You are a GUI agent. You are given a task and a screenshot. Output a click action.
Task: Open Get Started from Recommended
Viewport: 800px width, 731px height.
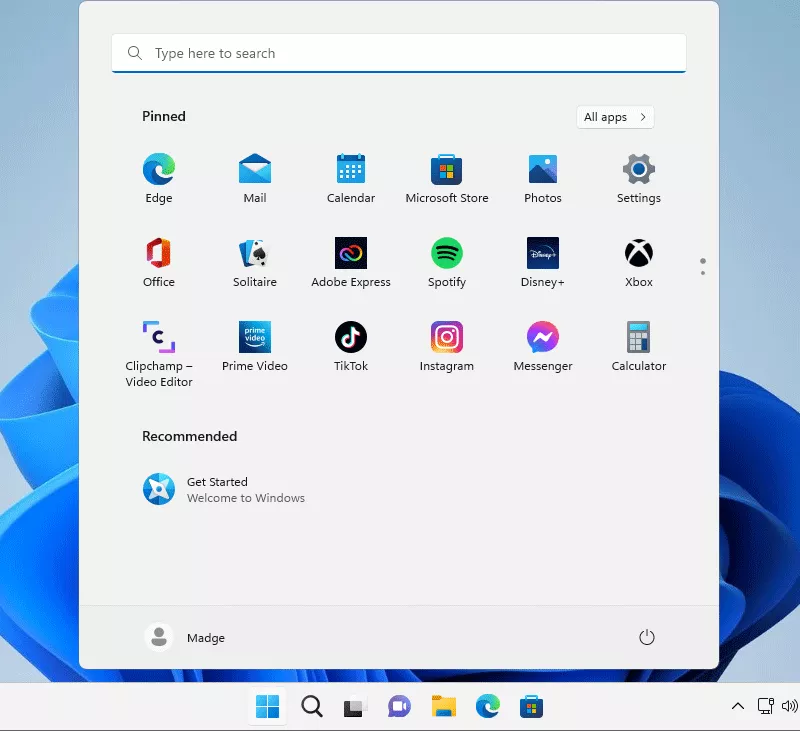tap(229, 489)
